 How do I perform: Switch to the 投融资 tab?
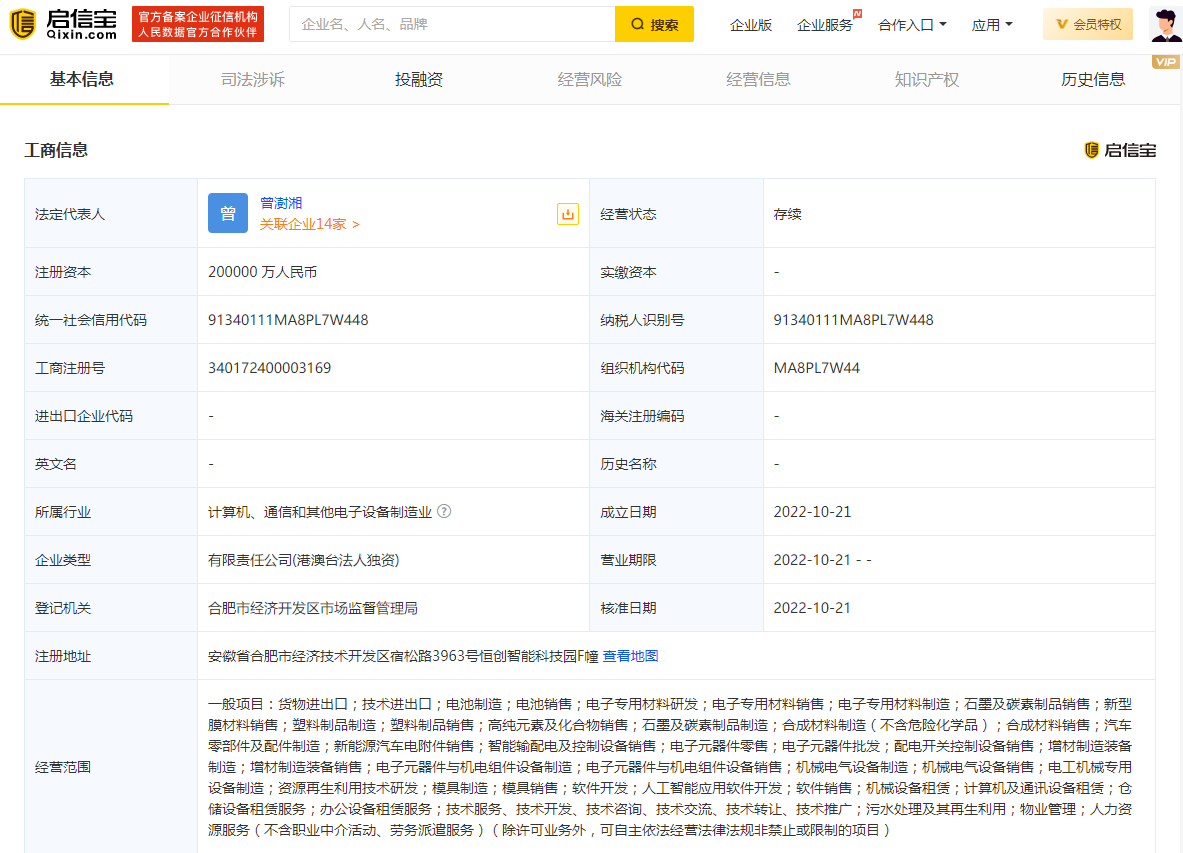pos(419,79)
